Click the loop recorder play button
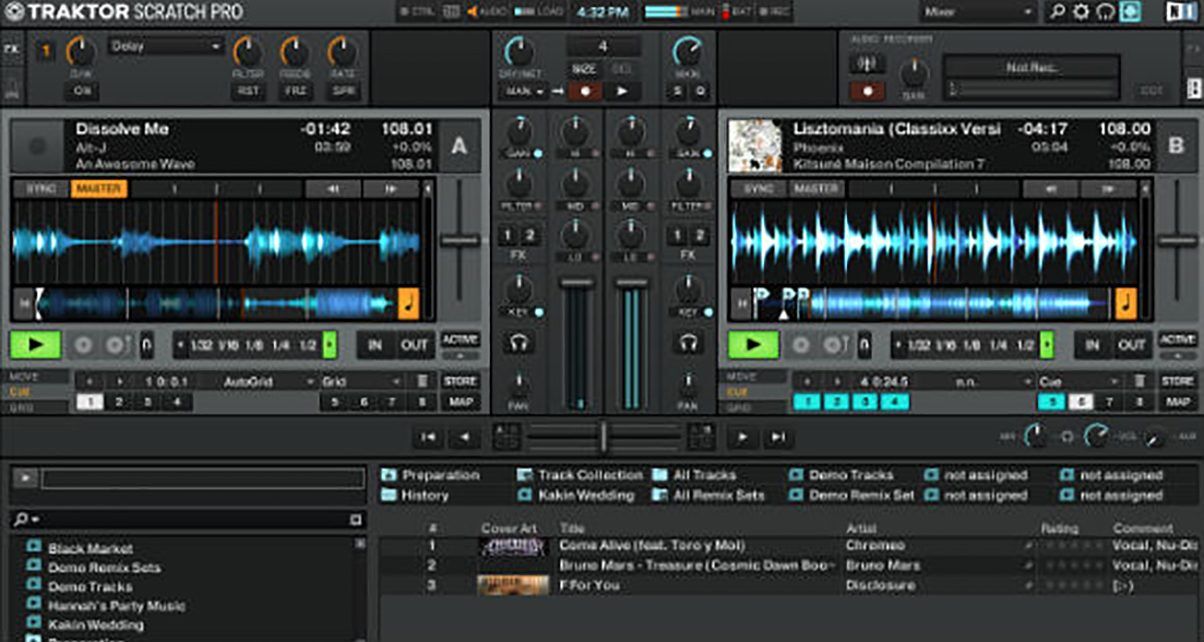Screen dimensions: 1204x642 tap(622, 91)
